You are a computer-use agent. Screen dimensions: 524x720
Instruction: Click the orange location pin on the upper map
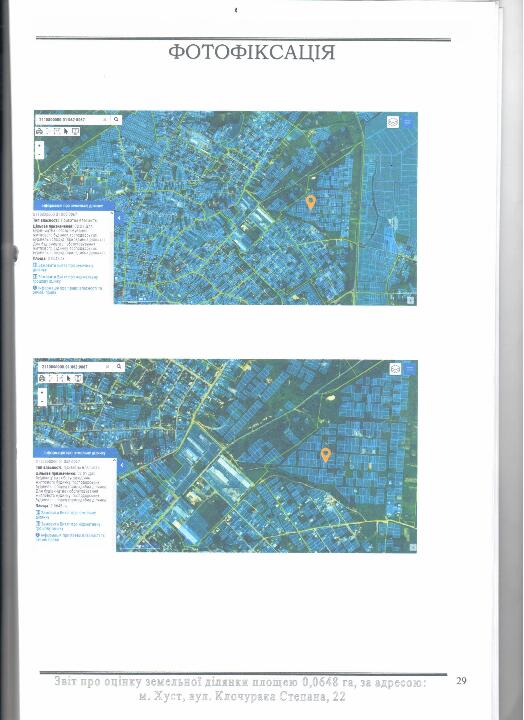311,202
